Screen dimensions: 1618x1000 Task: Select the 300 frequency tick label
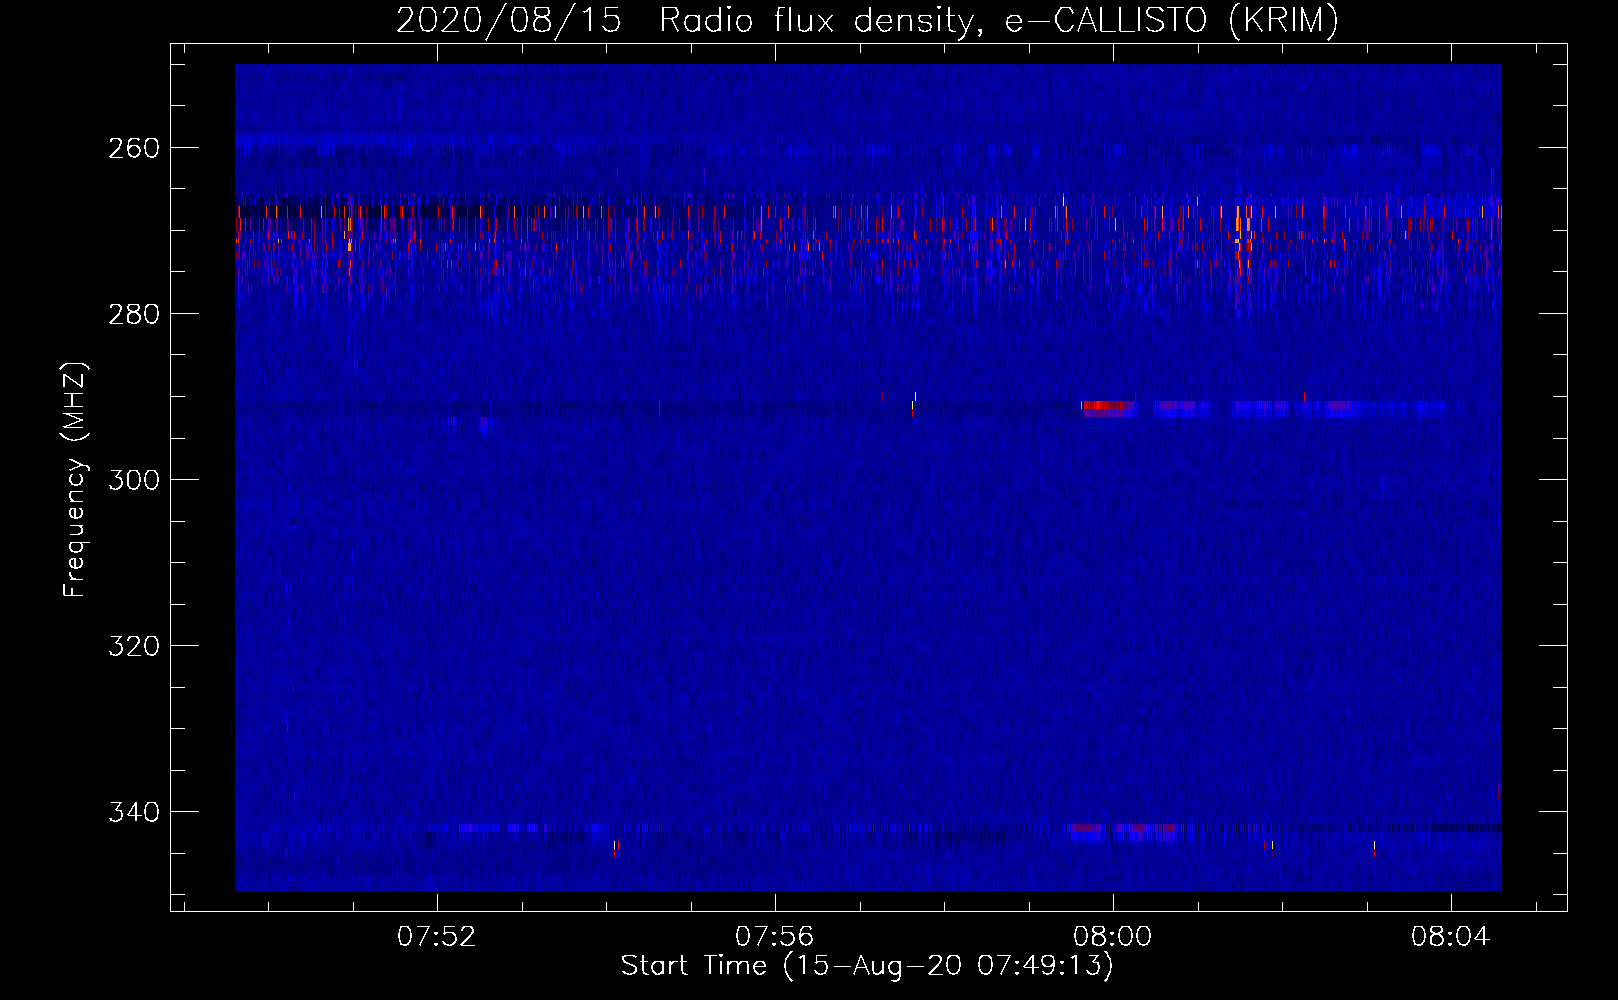[x=134, y=480]
